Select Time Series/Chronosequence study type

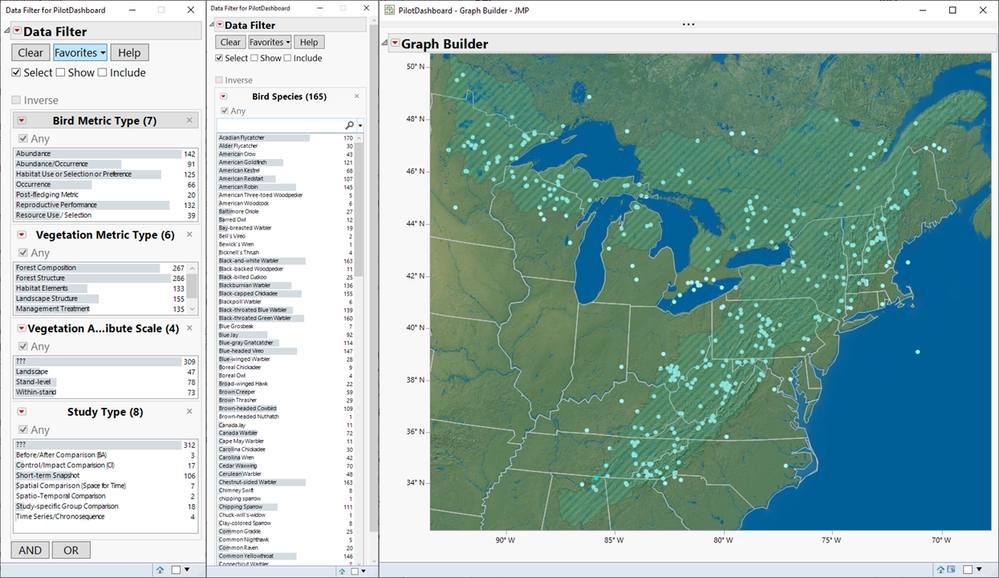[106, 516]
